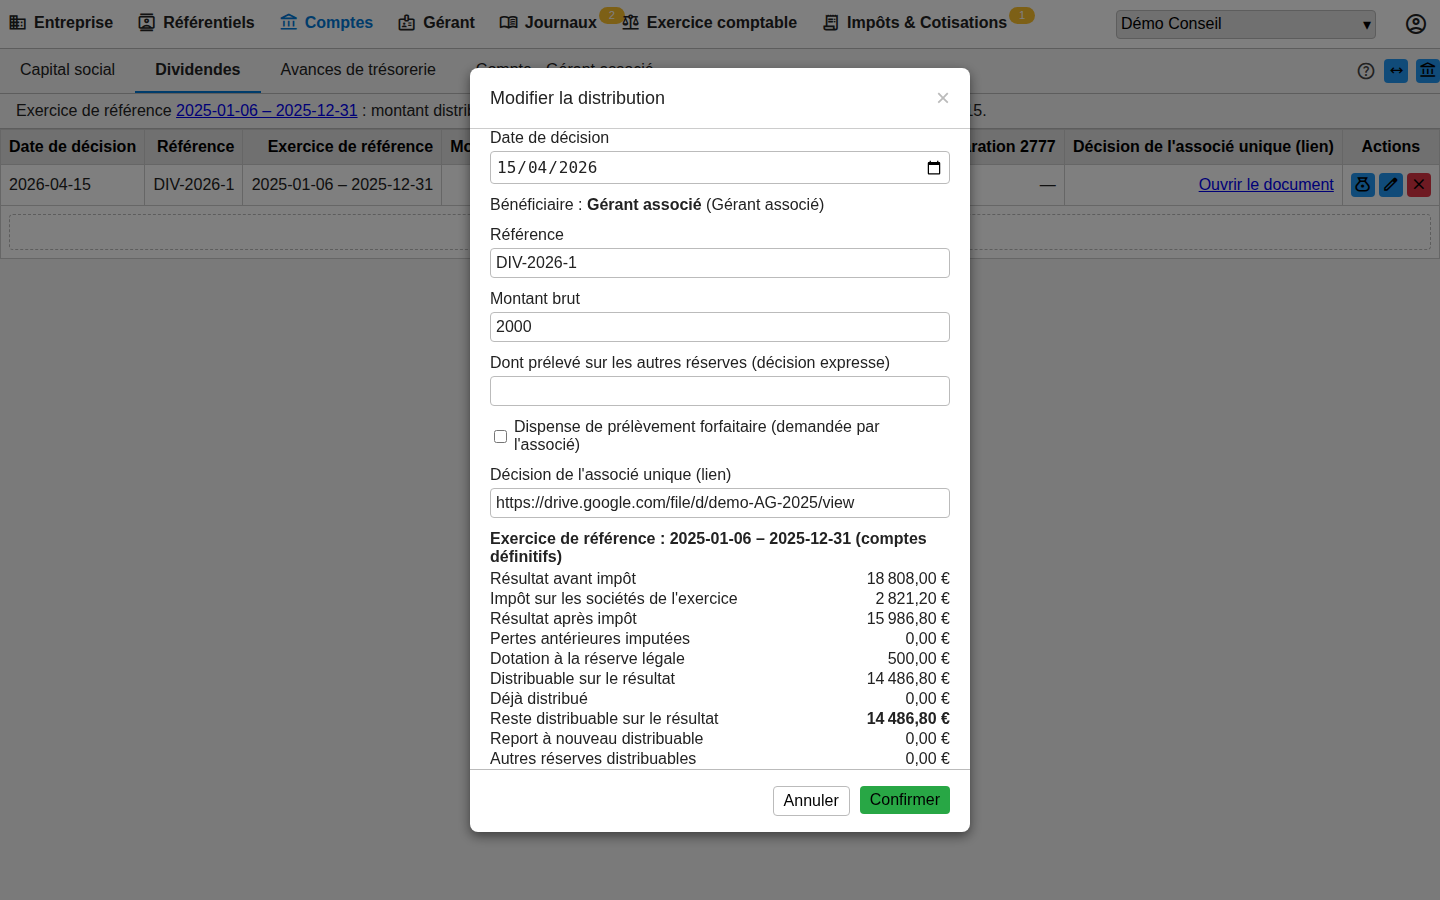1440x900 pixels.
Task: Click the Date de décision column header
Action: coord(72,147)
